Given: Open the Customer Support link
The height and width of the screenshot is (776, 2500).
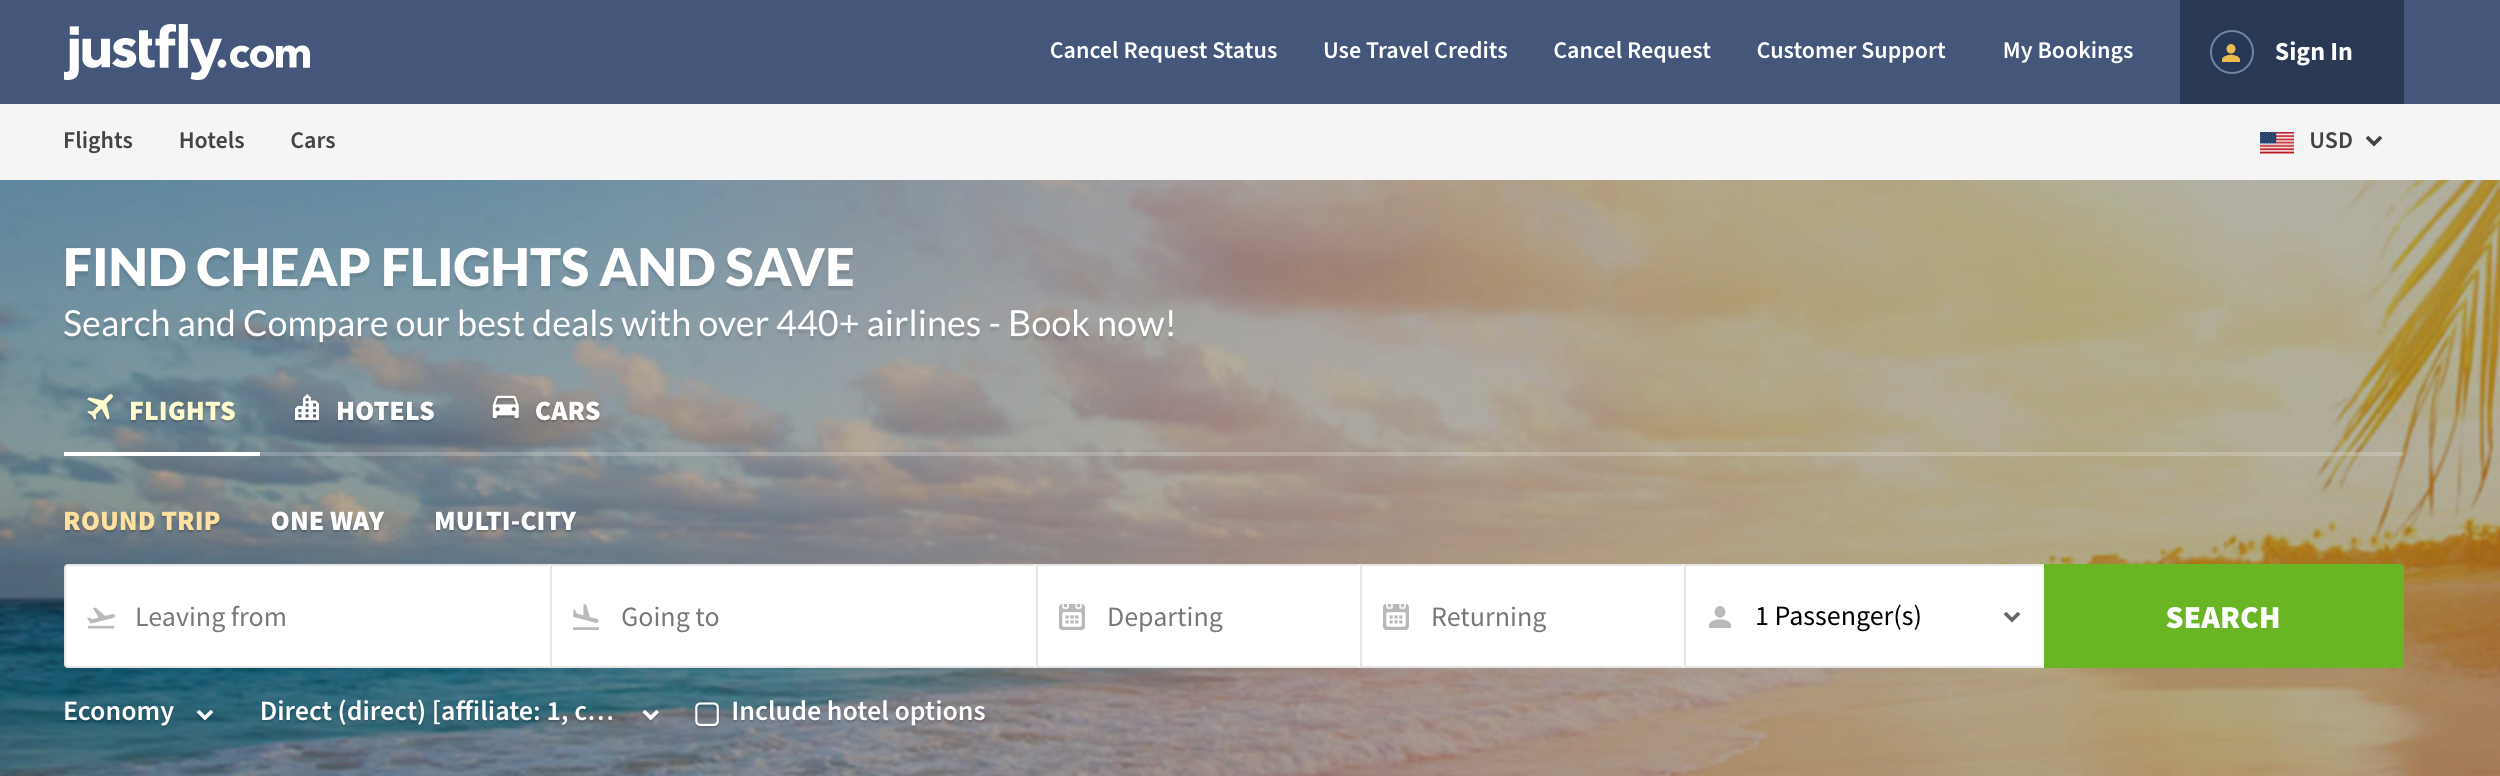Looking at the screenshot, I should click(x=1850, y=51).
